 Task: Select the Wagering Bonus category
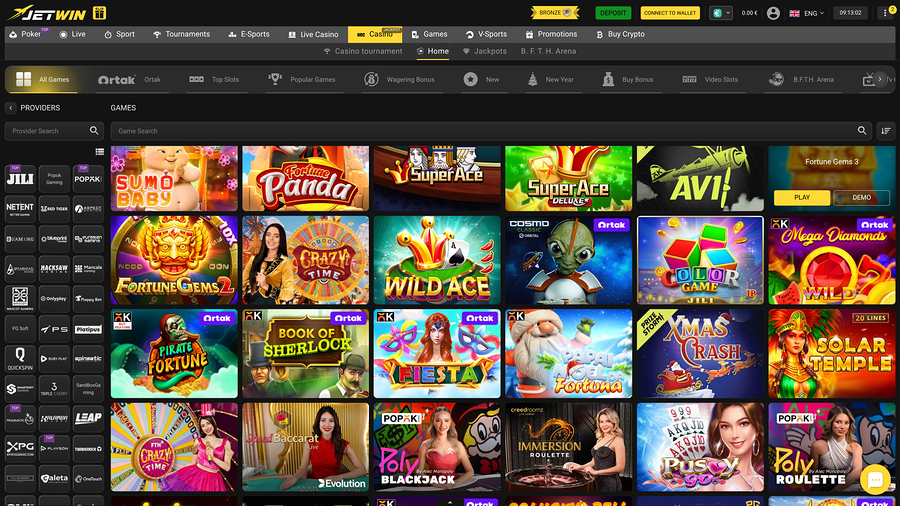(399, 80)
